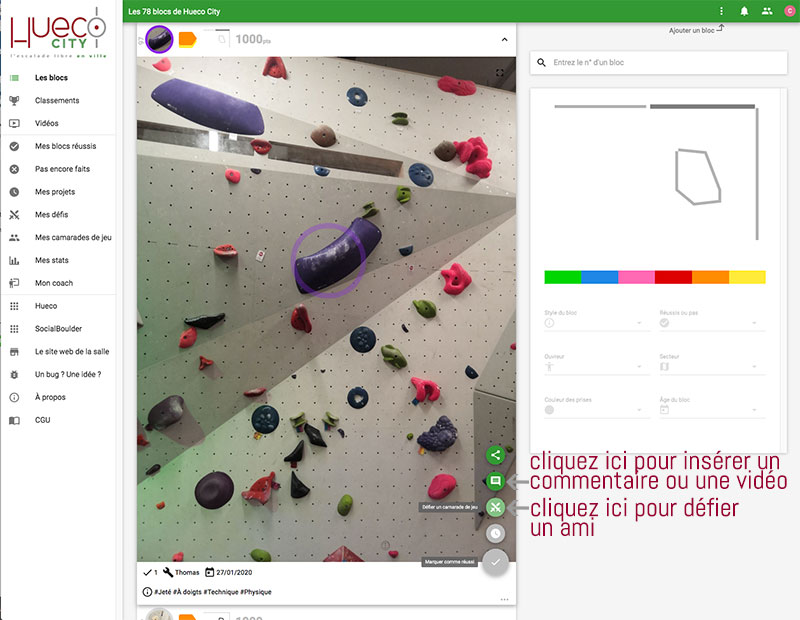Open the Classements rankings page
The height and width of the screenshot is (620, 800).
(58, 101)
